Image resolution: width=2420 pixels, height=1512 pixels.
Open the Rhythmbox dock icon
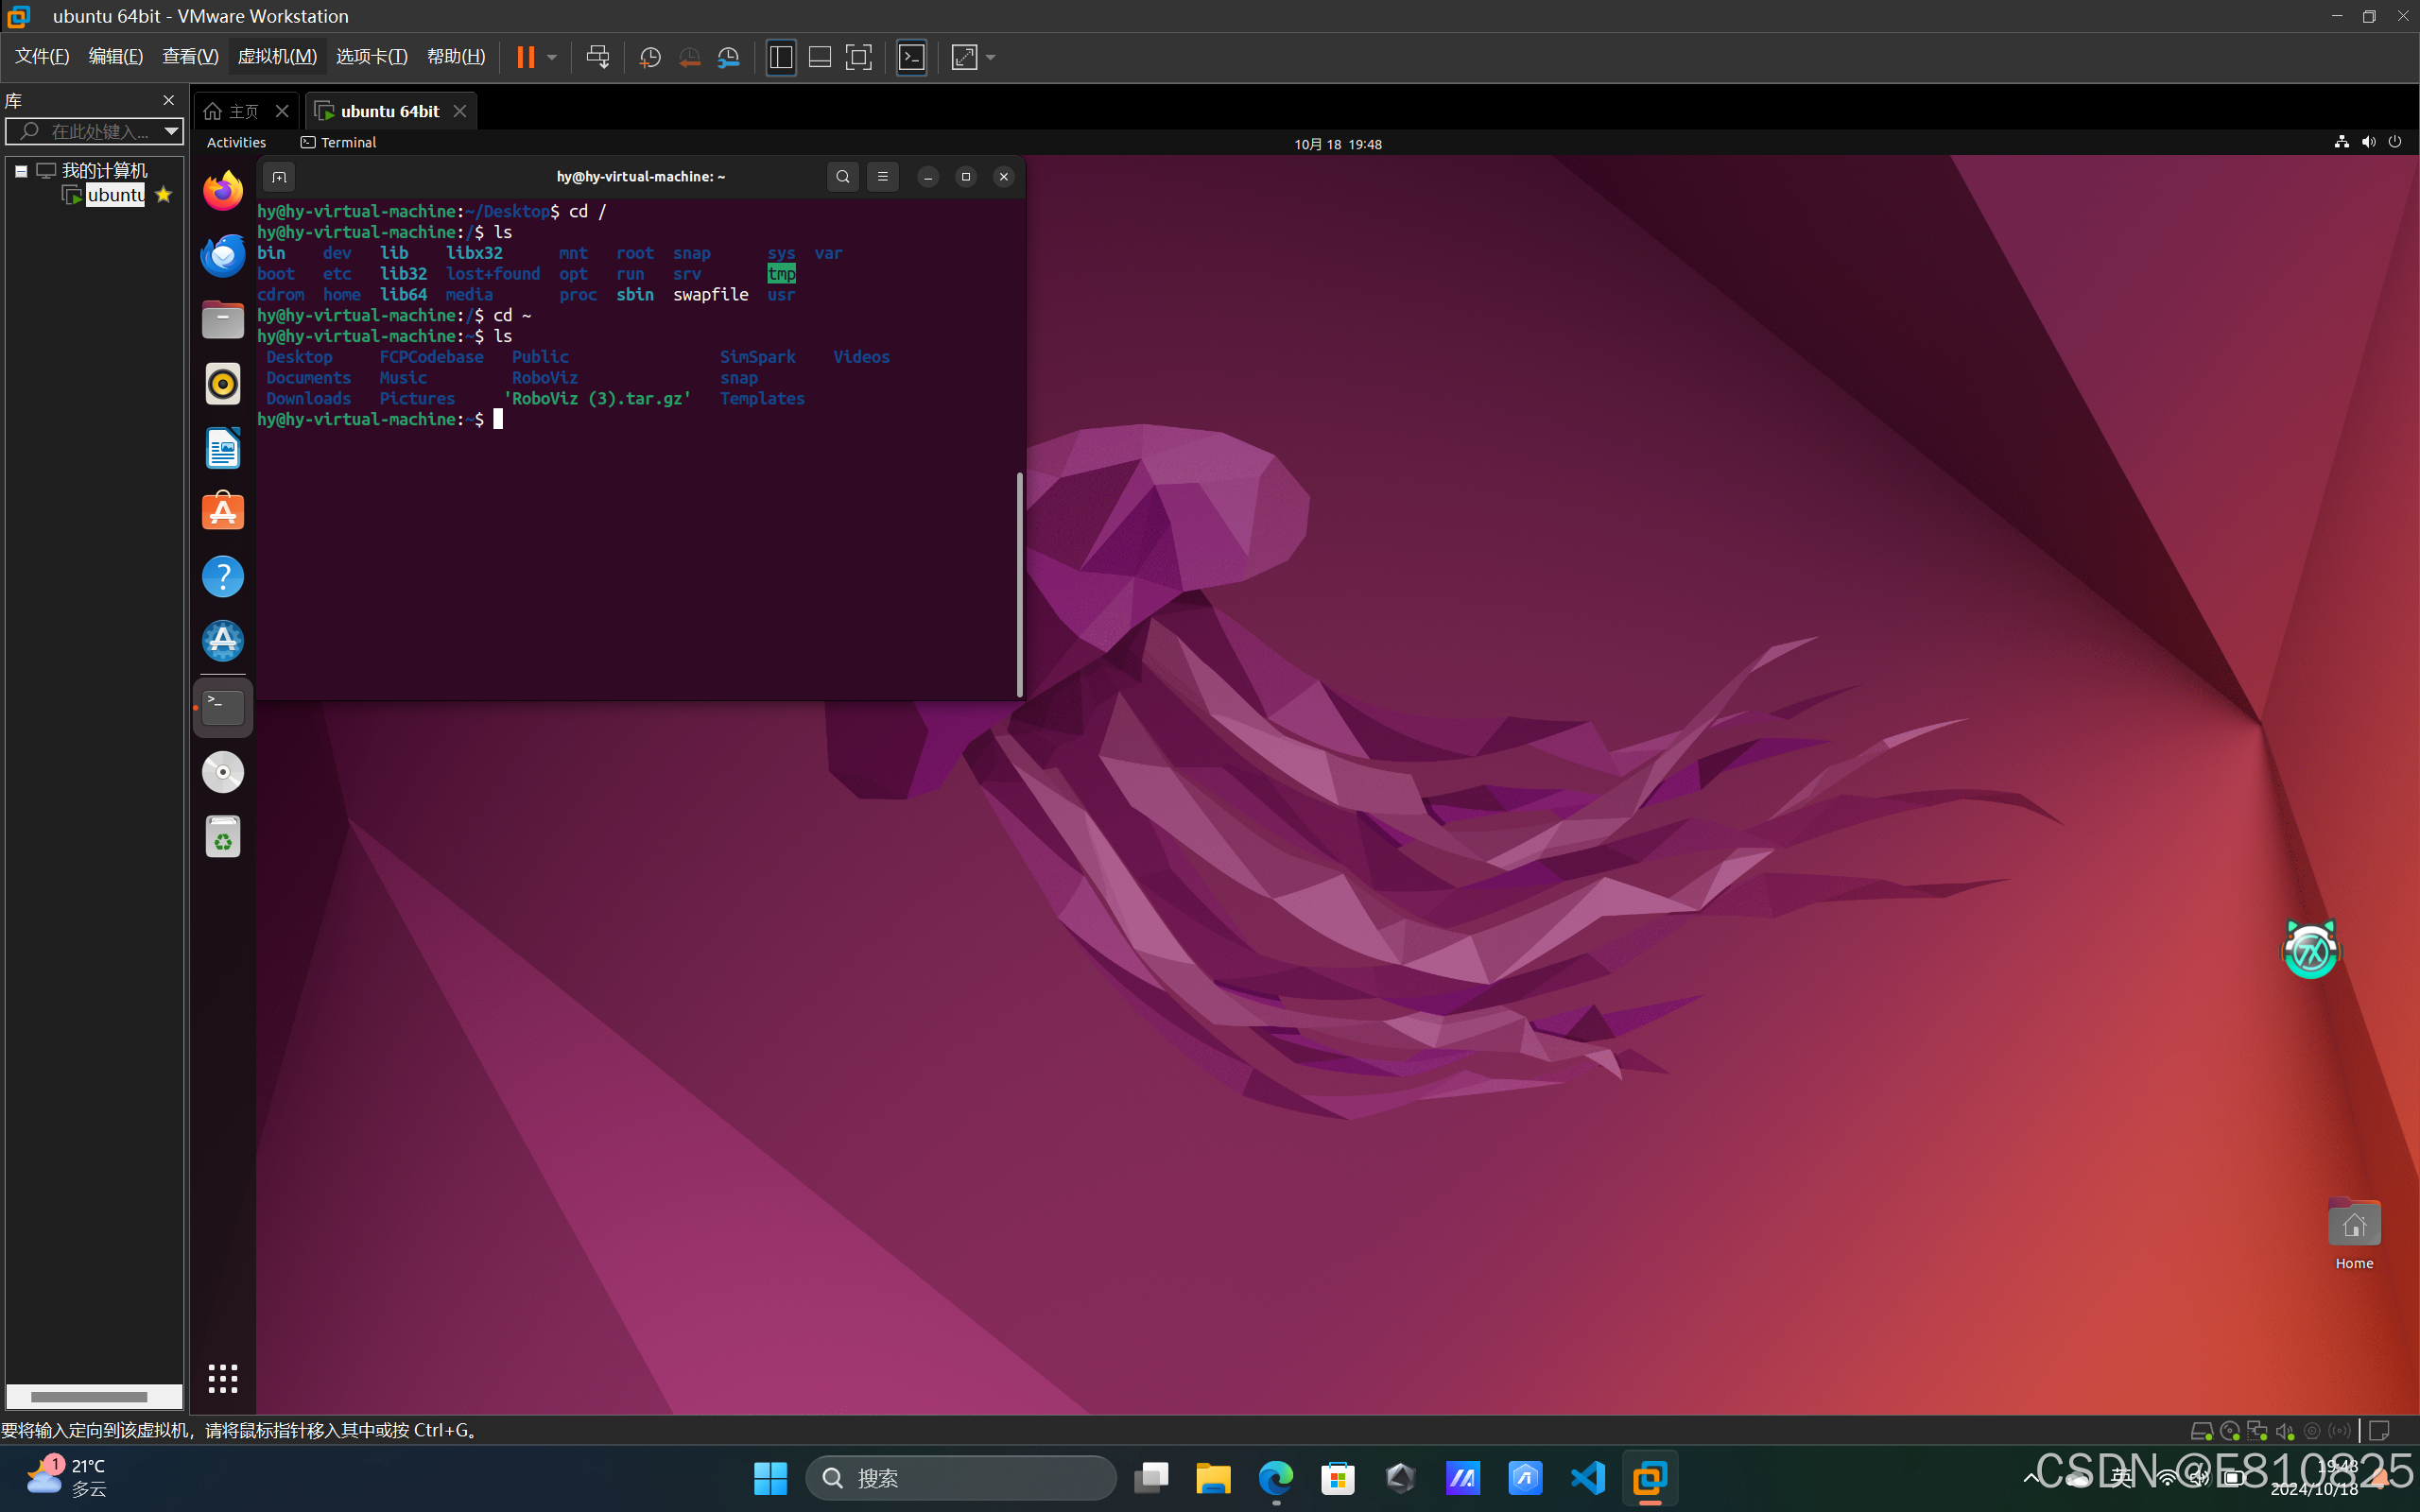click(x=223, y=384)
